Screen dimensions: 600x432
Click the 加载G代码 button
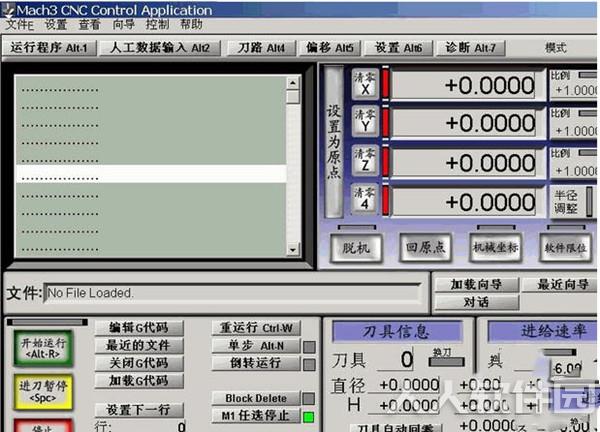click(x=139, y=380)
